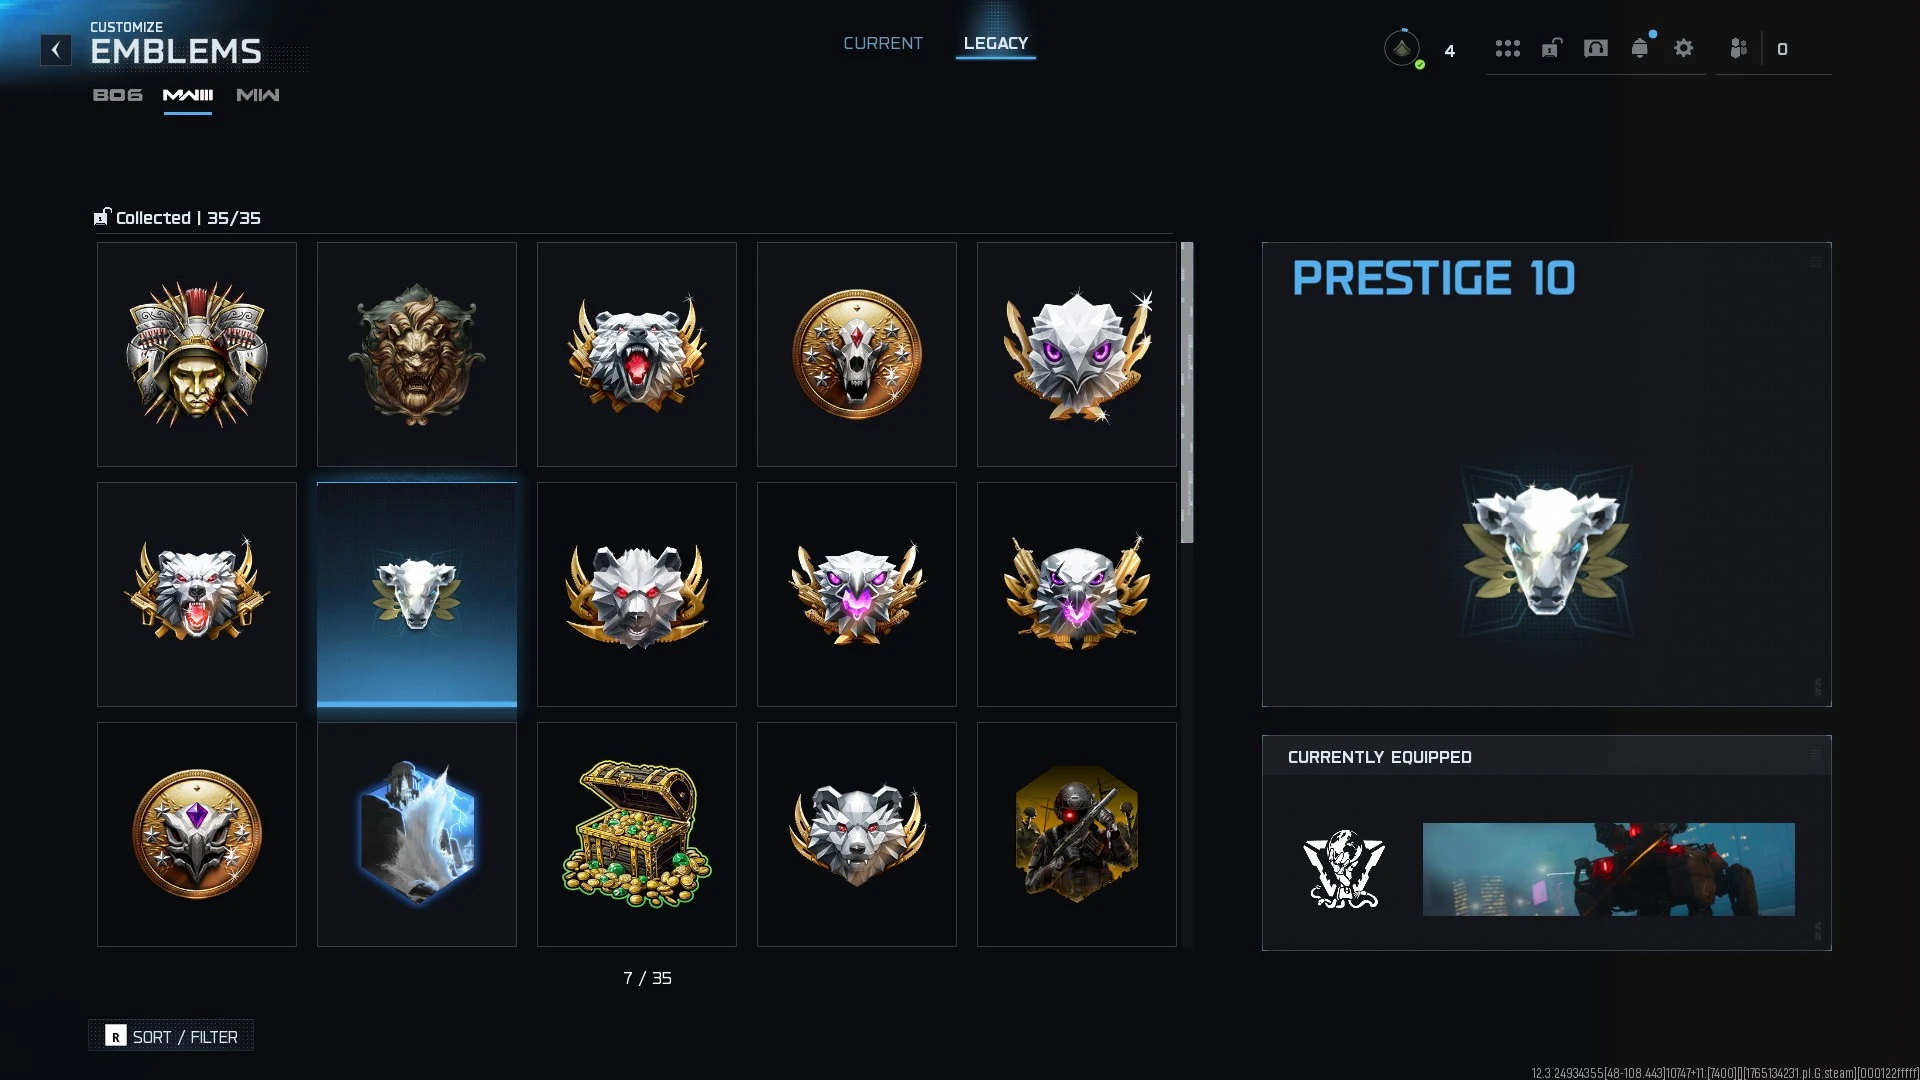Open the notifications bell icon
The height and width of the screenshot is (1080, 1920).
click(1640, 48)
